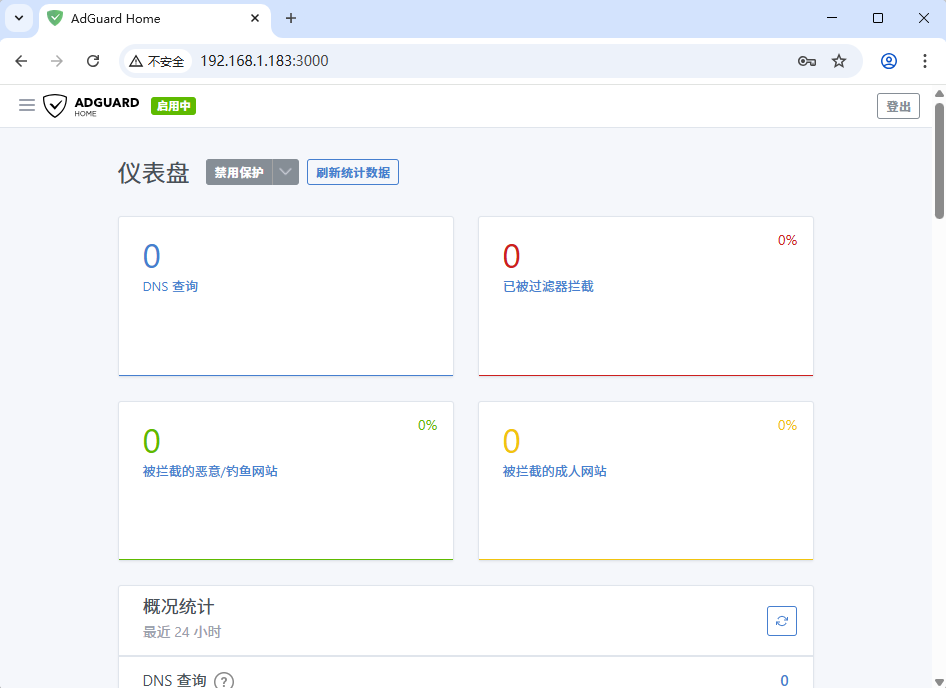Reload the page with browser refresh

coord(93,61)
